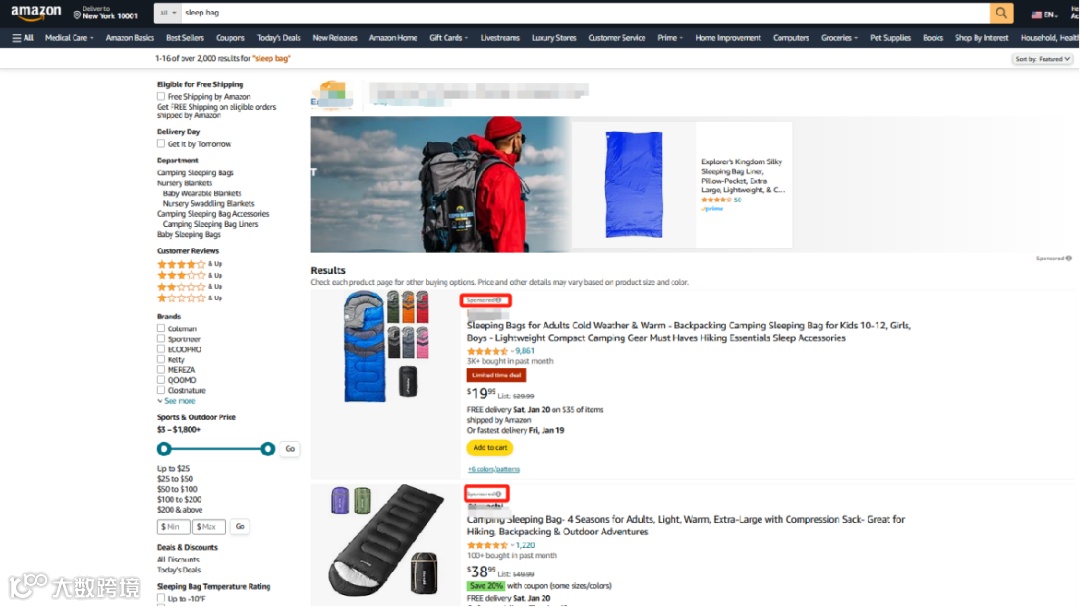Screen dimensions: 1080x607
Task: Click the $ Min price input field
Action: coord(173,526)
